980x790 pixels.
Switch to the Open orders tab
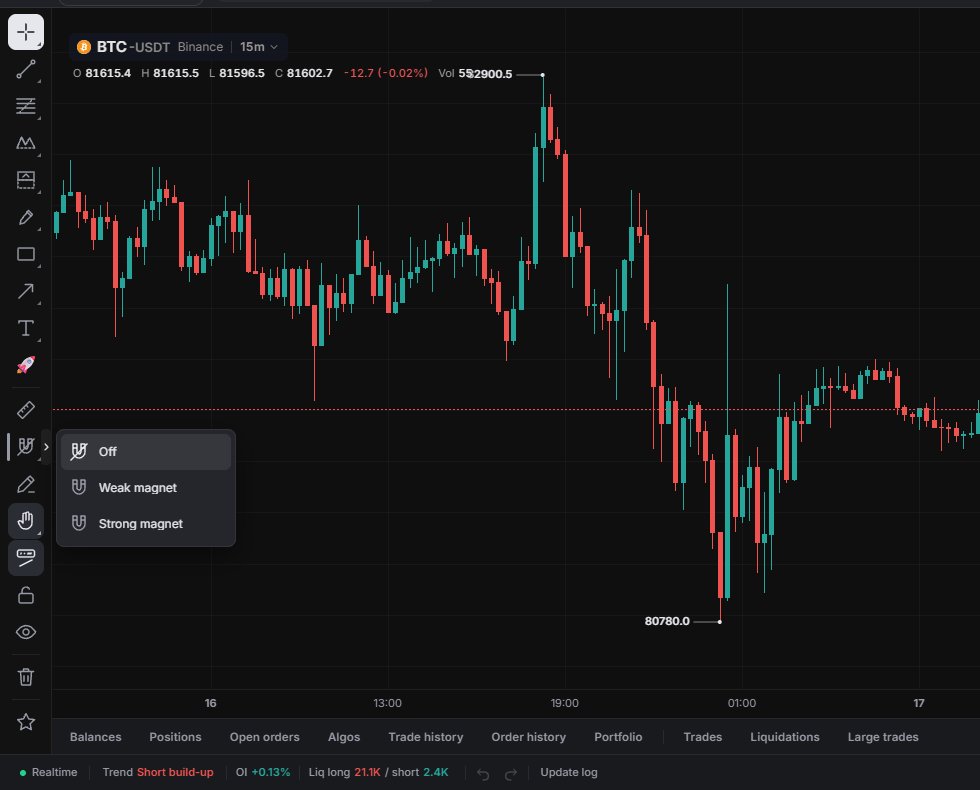264,737
